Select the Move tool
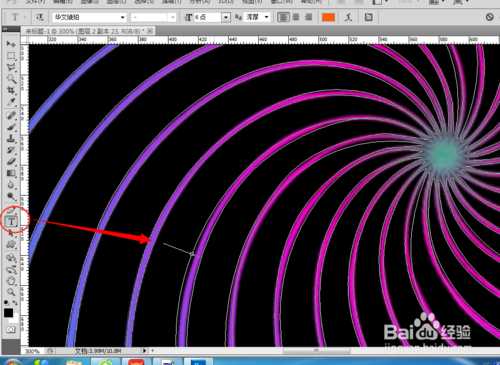500x365 pixels. coord(11,44)
